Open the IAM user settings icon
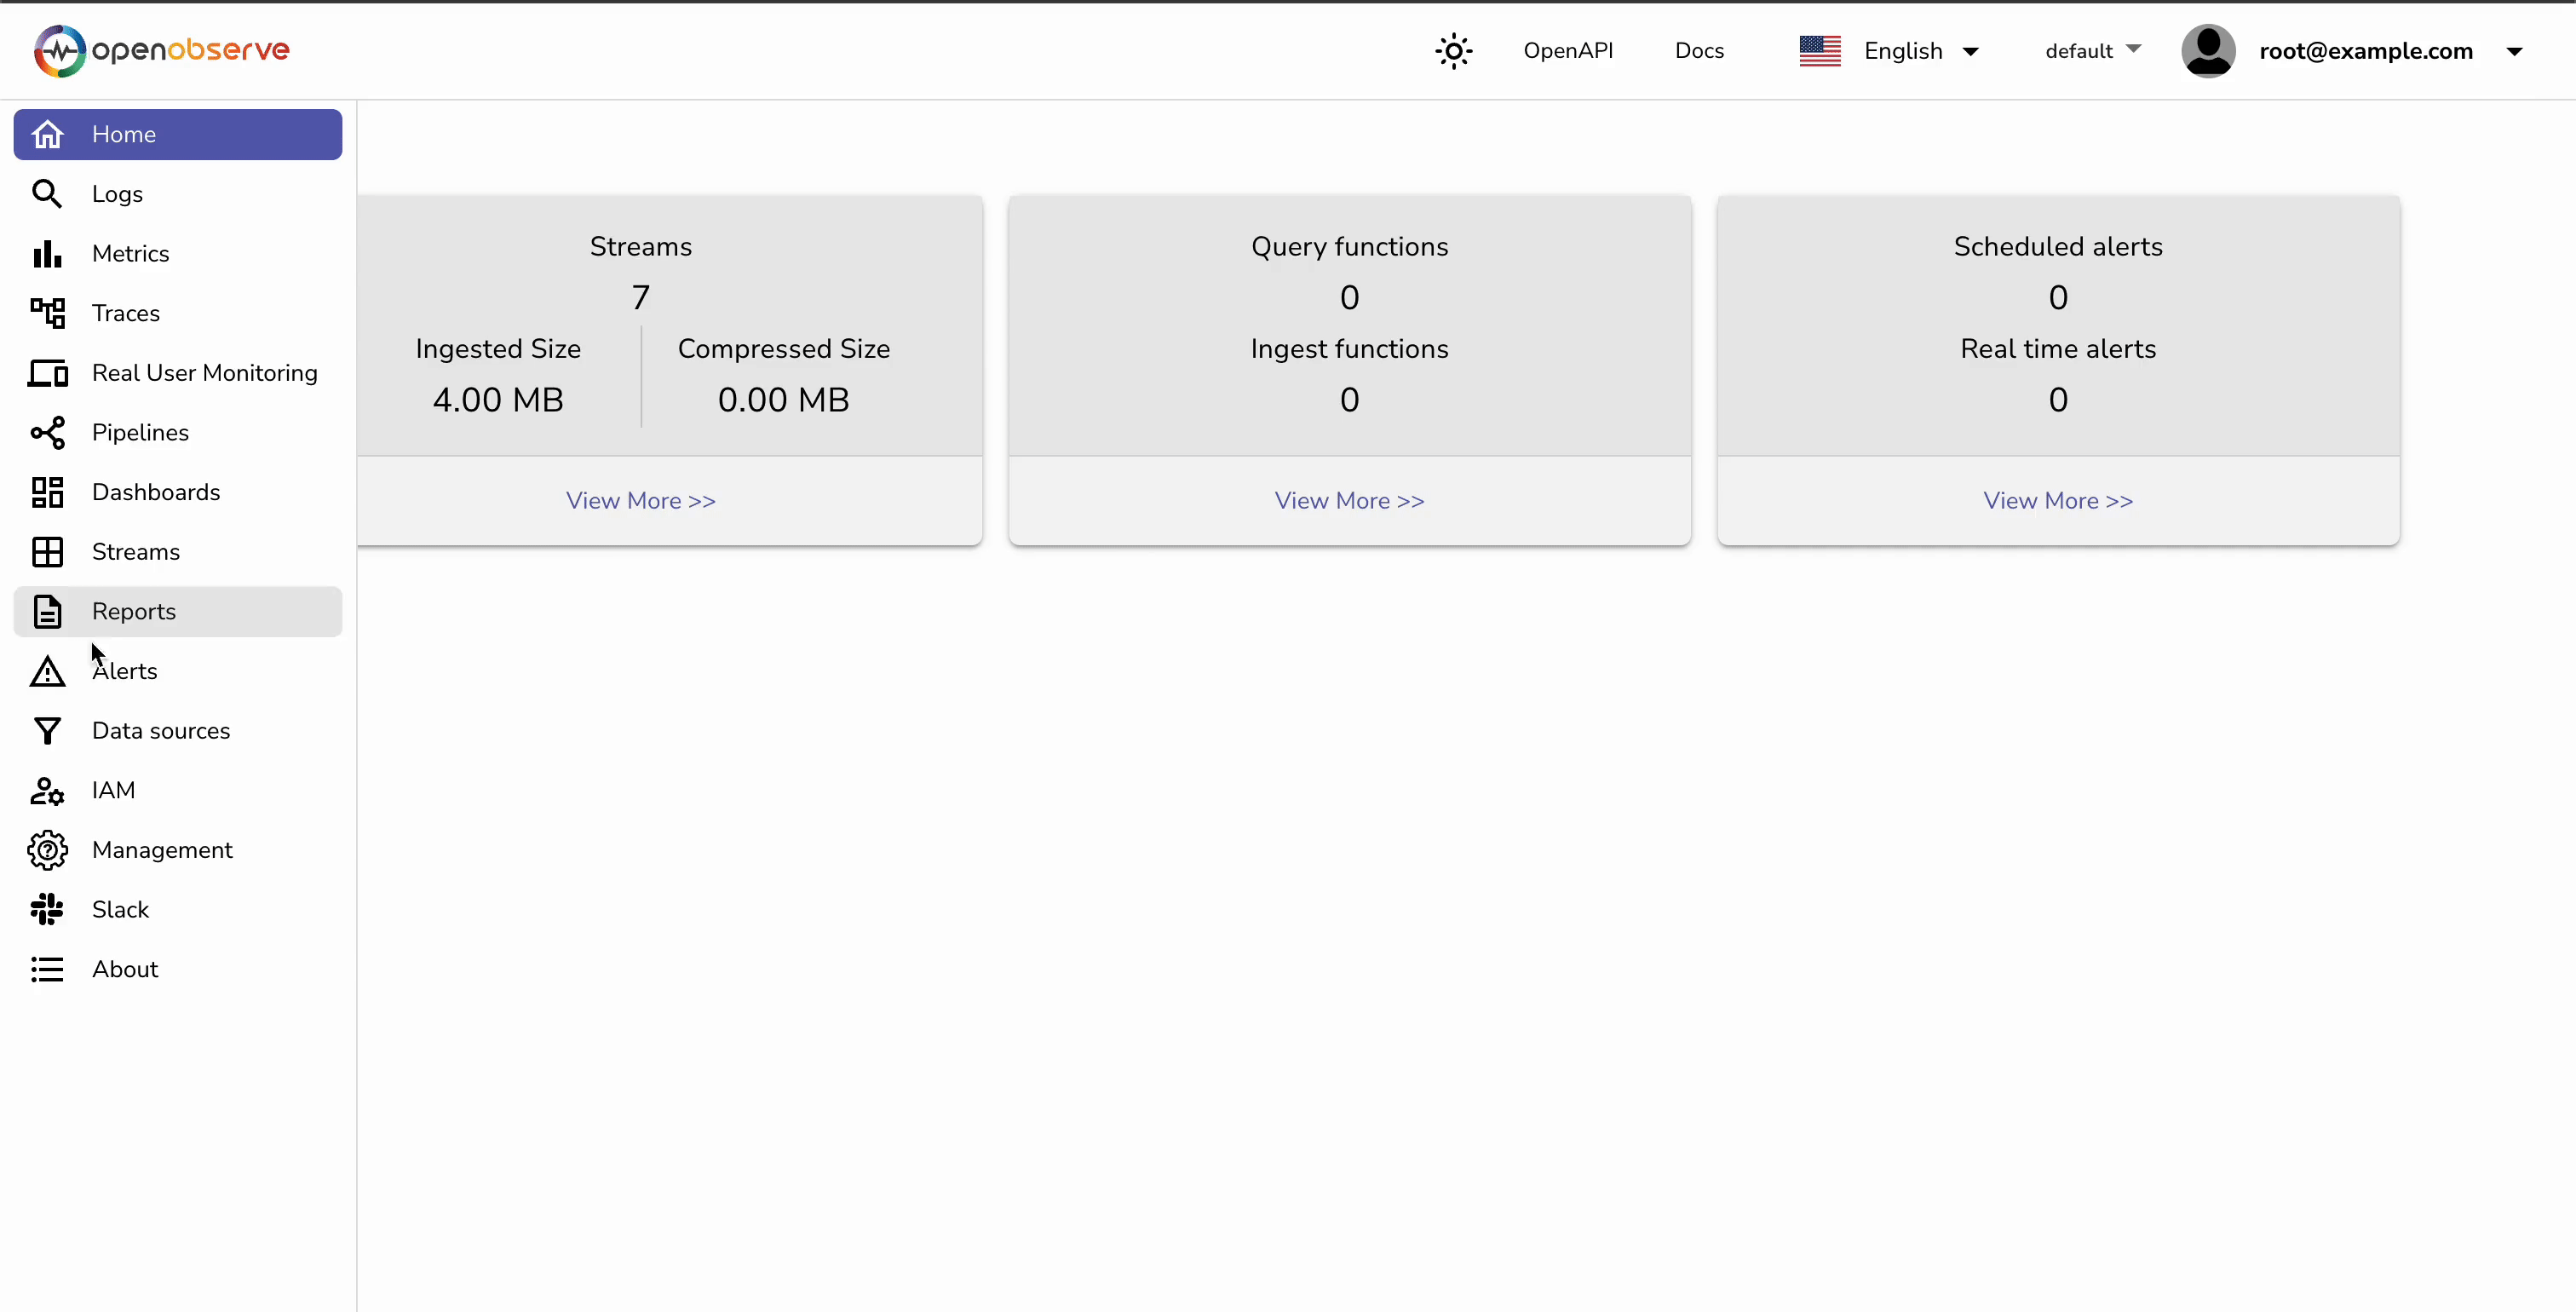Image resolution: width=2576 pixels, height=1312 pixels. click(x=48, y=790)
